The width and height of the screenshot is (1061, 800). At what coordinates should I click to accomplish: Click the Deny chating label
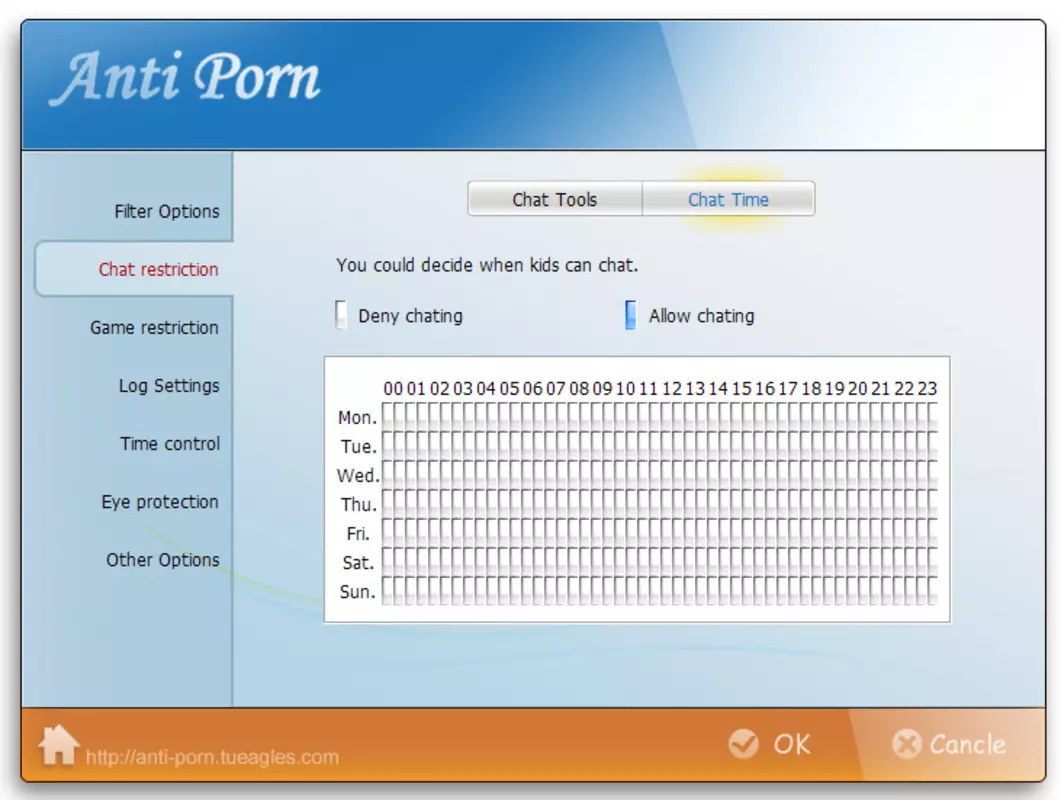click(410, 316)
